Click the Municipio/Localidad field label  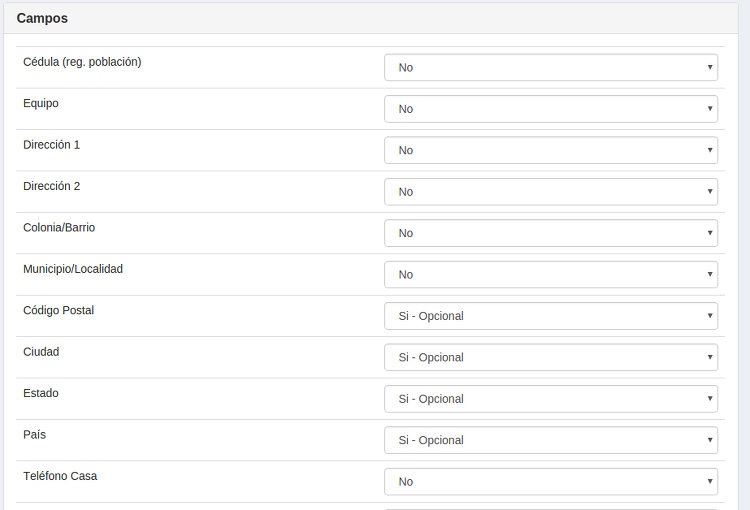pyautogui.click(x=73, y=269)
